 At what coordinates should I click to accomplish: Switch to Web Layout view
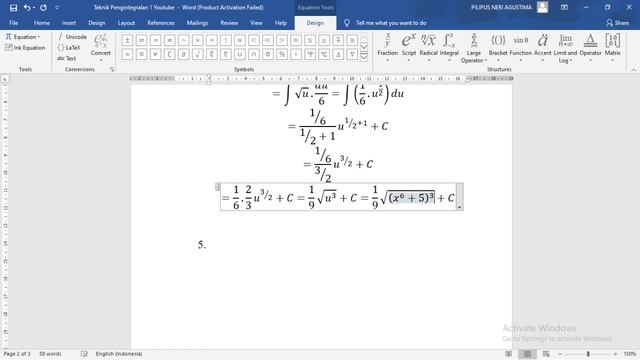coord(546,354)
